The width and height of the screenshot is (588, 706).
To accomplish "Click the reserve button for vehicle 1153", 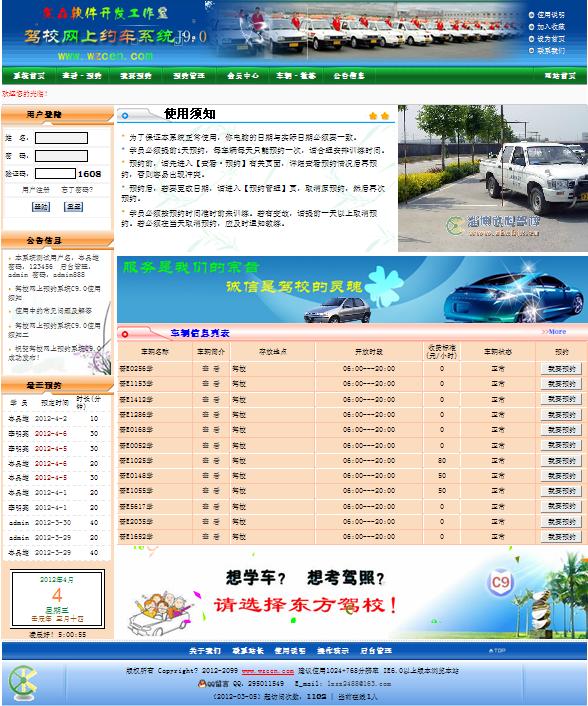I will point(561,384).
